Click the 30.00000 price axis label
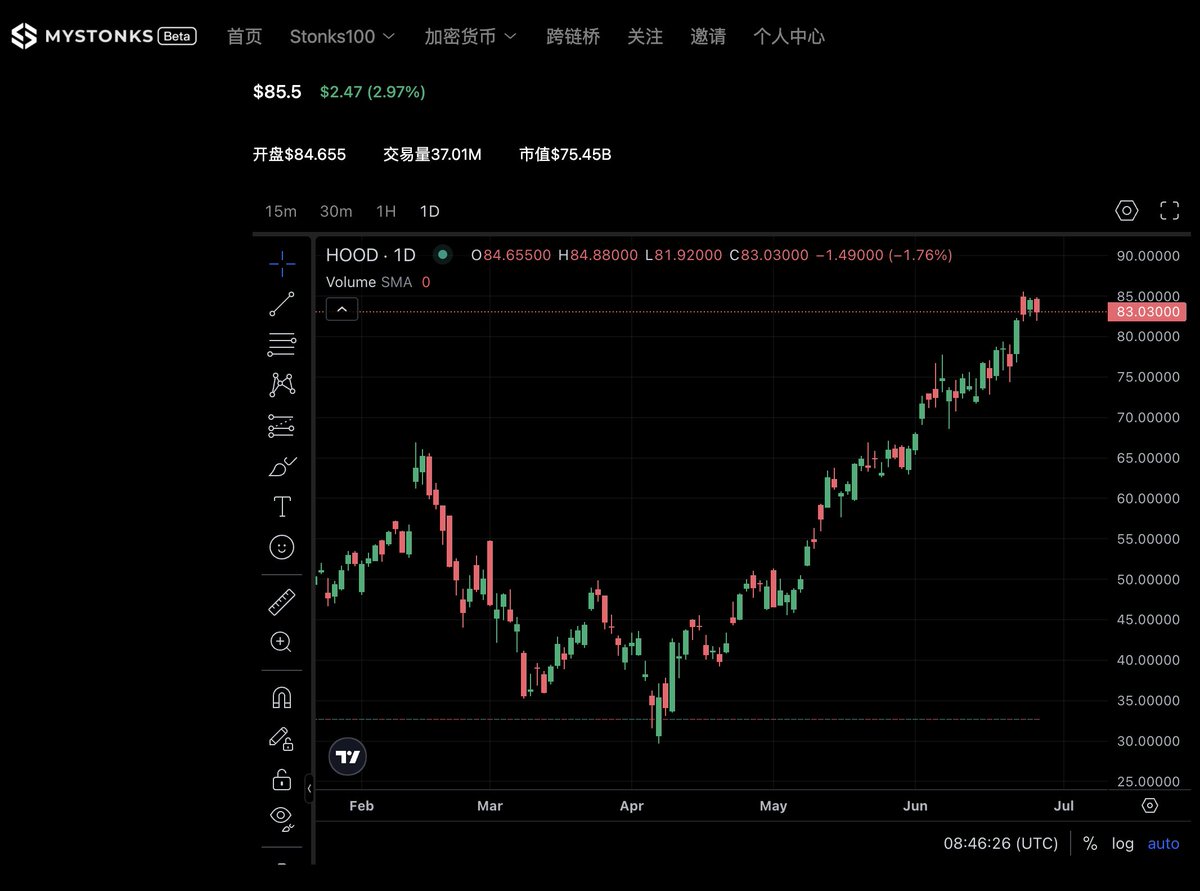Viewport: 1200px width, 891px height. click(x=1148, y=741)
